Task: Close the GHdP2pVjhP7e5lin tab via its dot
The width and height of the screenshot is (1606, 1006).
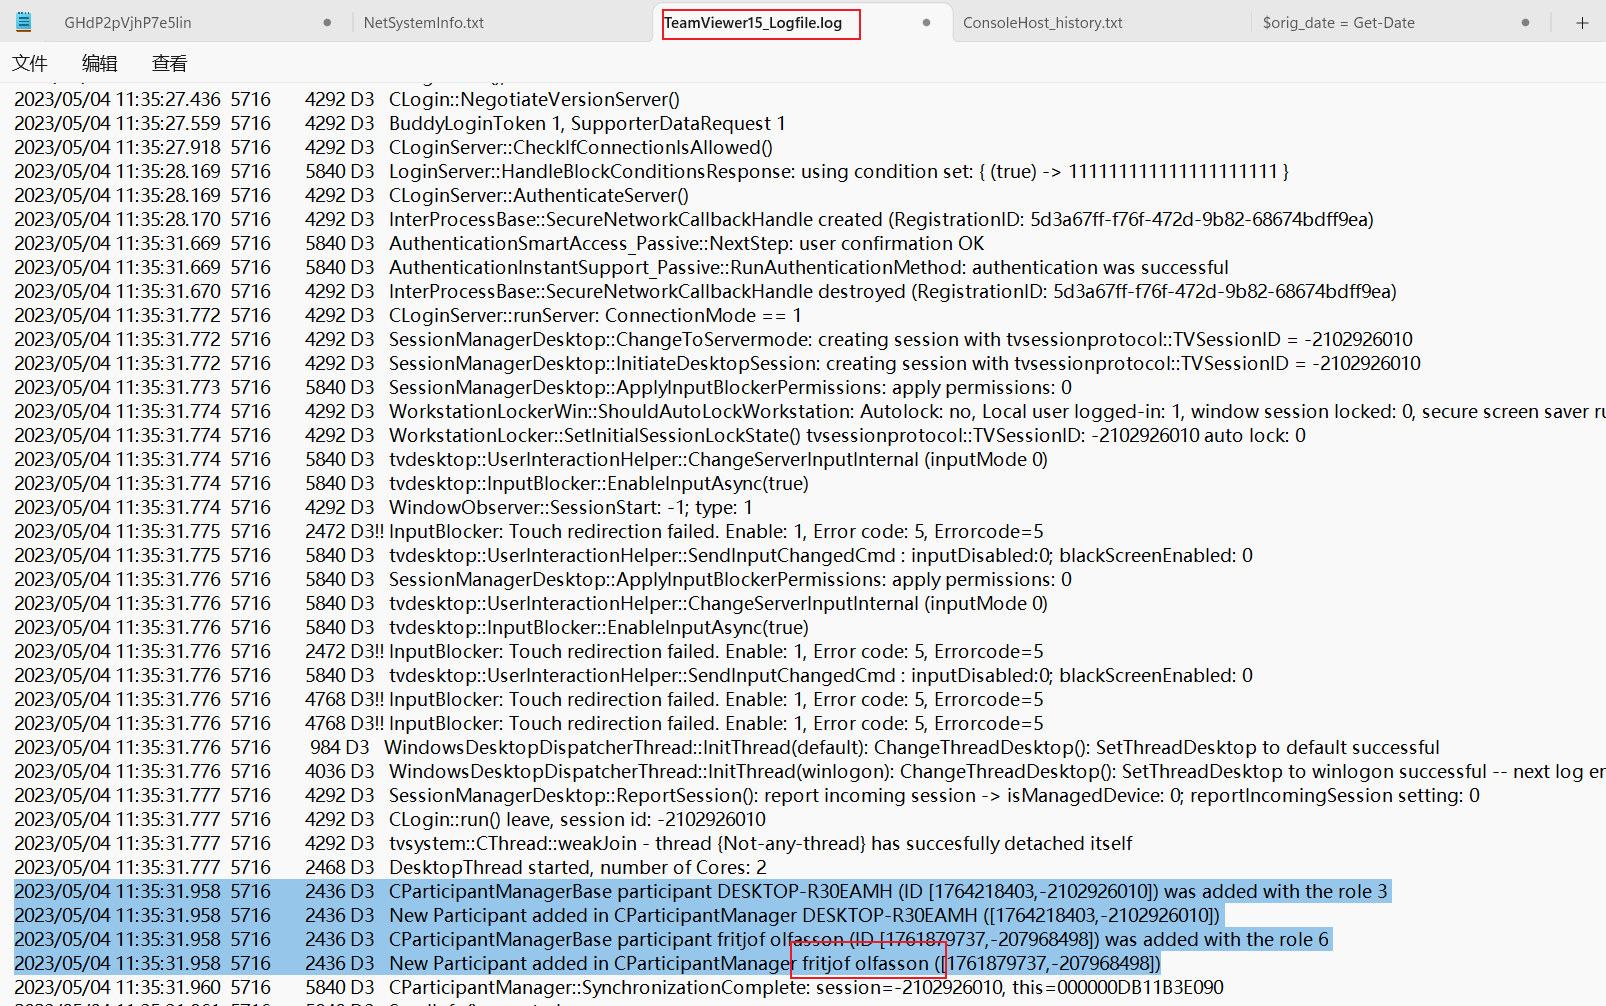Action: click(327, 23)
